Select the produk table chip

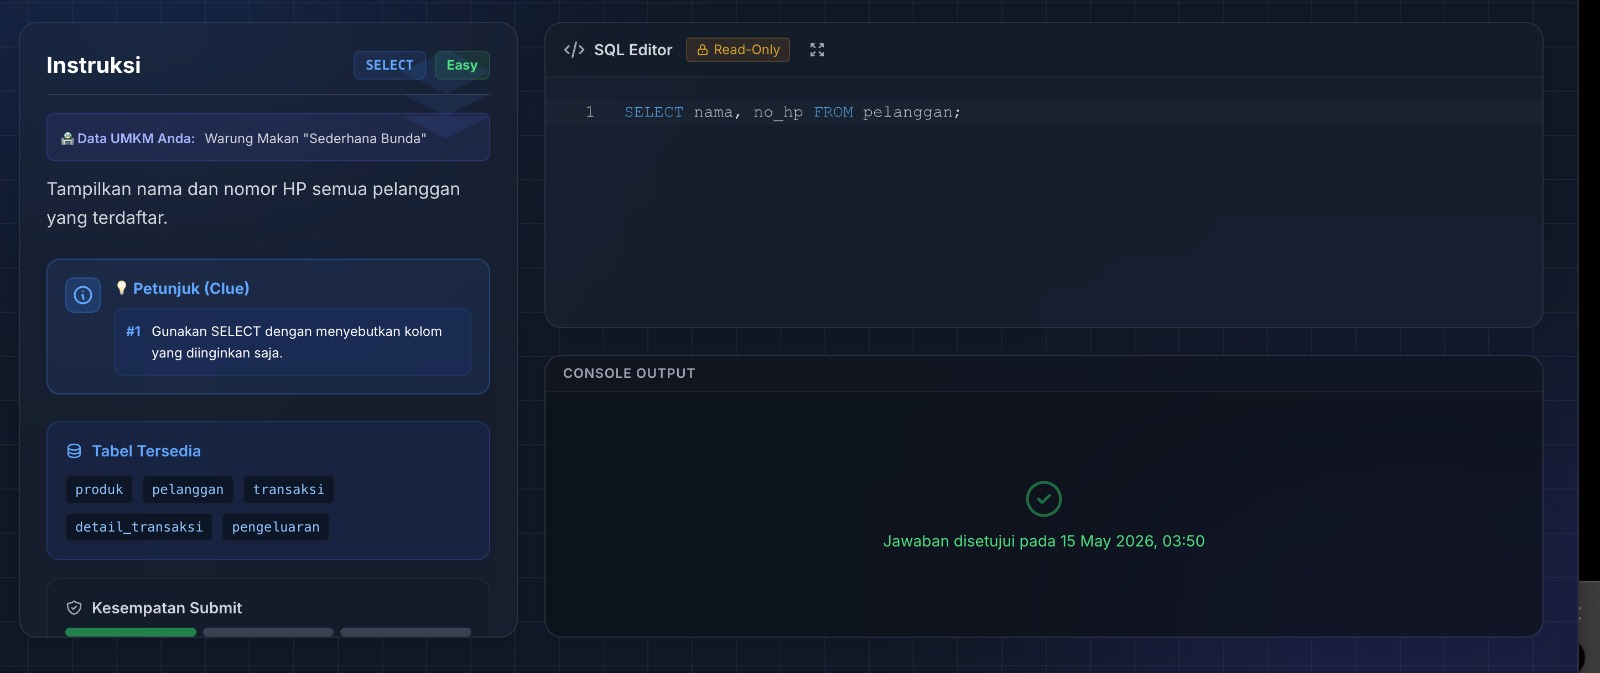pyautogui.click(x=99, y=490)
